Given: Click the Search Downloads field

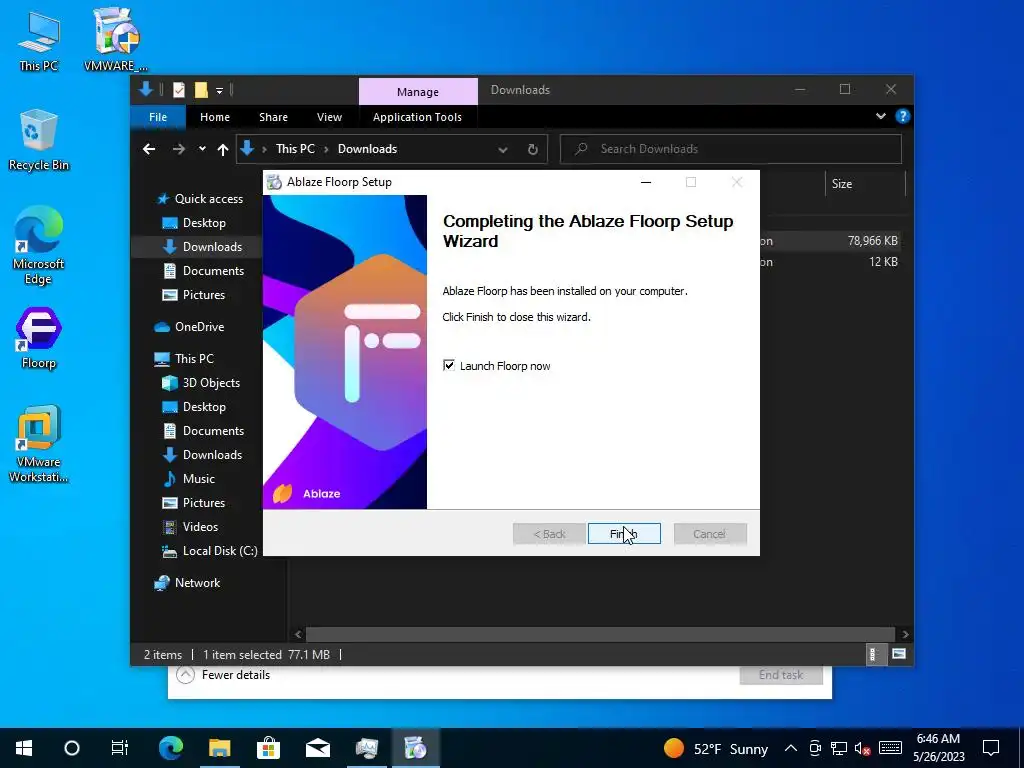Looking at the screenshot, I should click(731, 149).
